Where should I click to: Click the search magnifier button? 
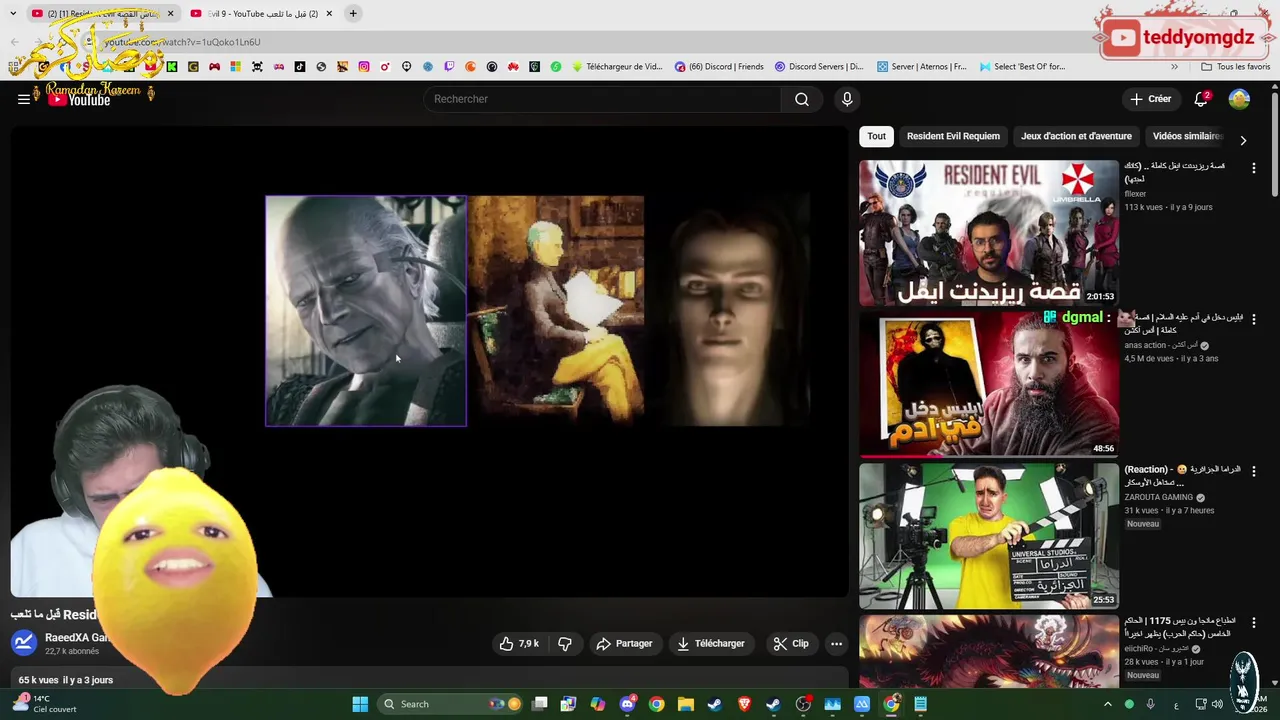click(x=802, y=99)
